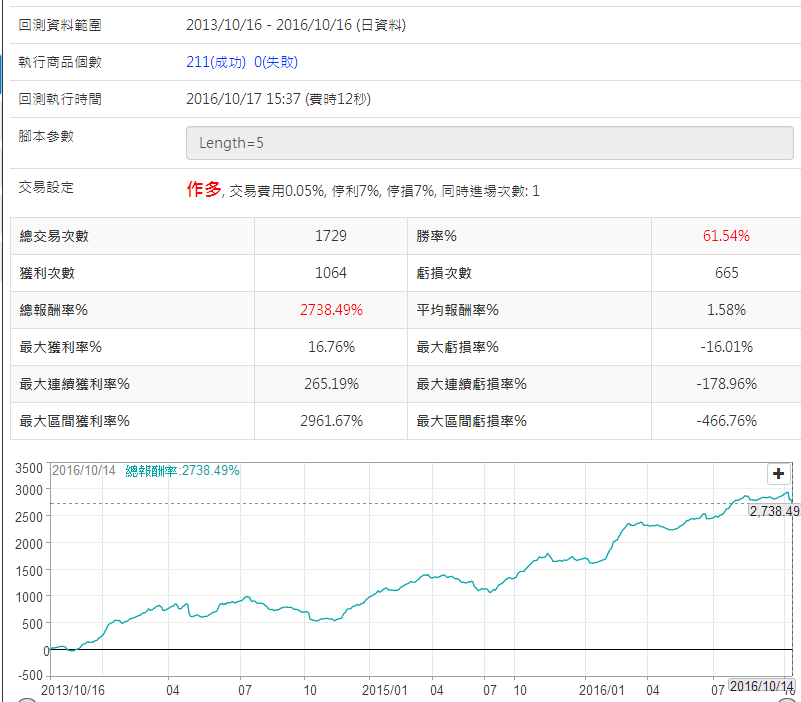Click the plus button on the chart
This screenshot has width=801, height=702.
pos(779,474)
